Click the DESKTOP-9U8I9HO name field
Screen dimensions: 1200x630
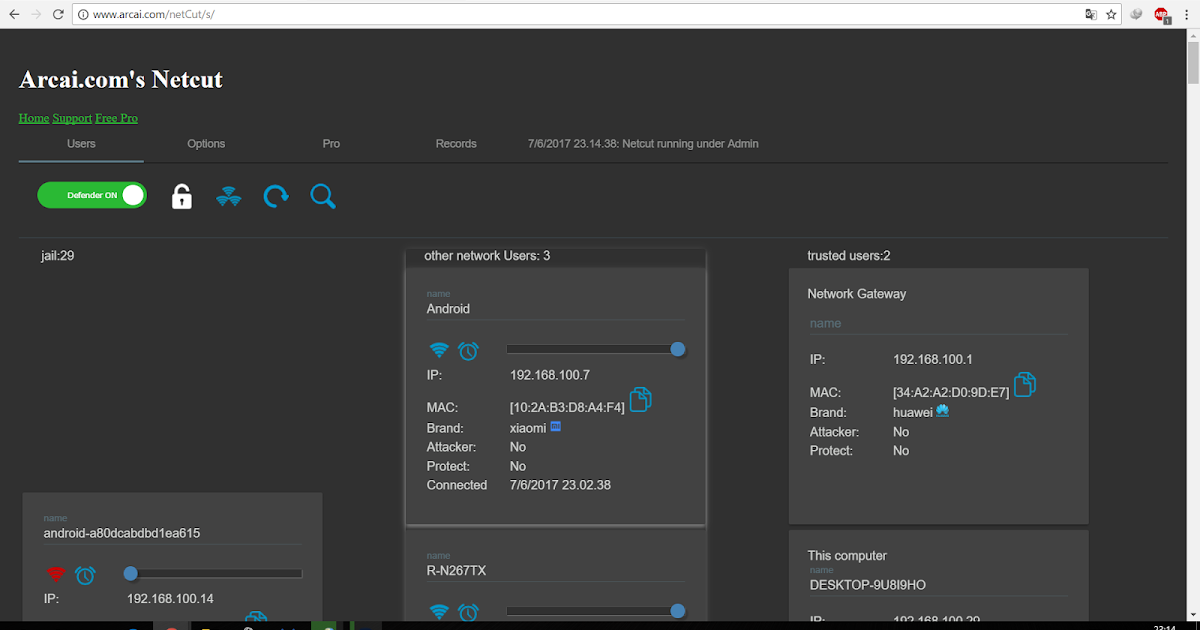click(x=939, y=584)
